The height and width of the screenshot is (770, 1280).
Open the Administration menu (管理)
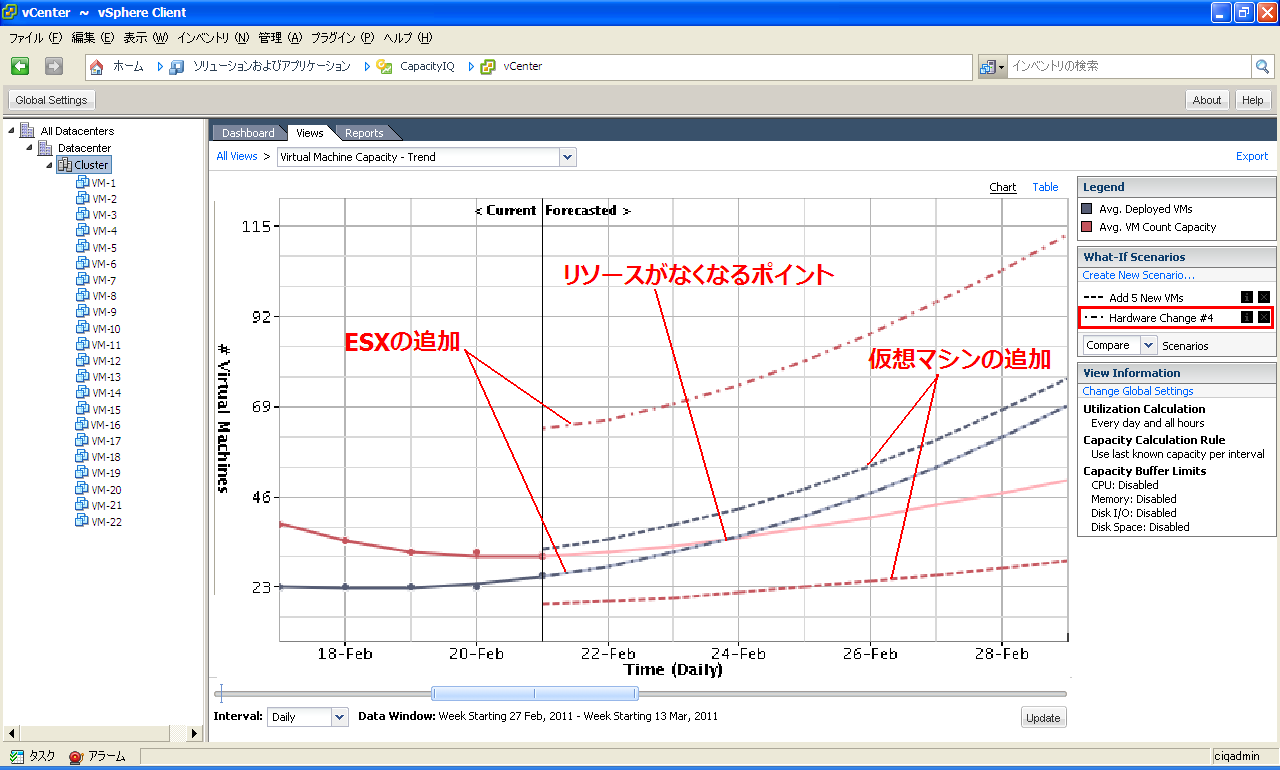point(280,38)
